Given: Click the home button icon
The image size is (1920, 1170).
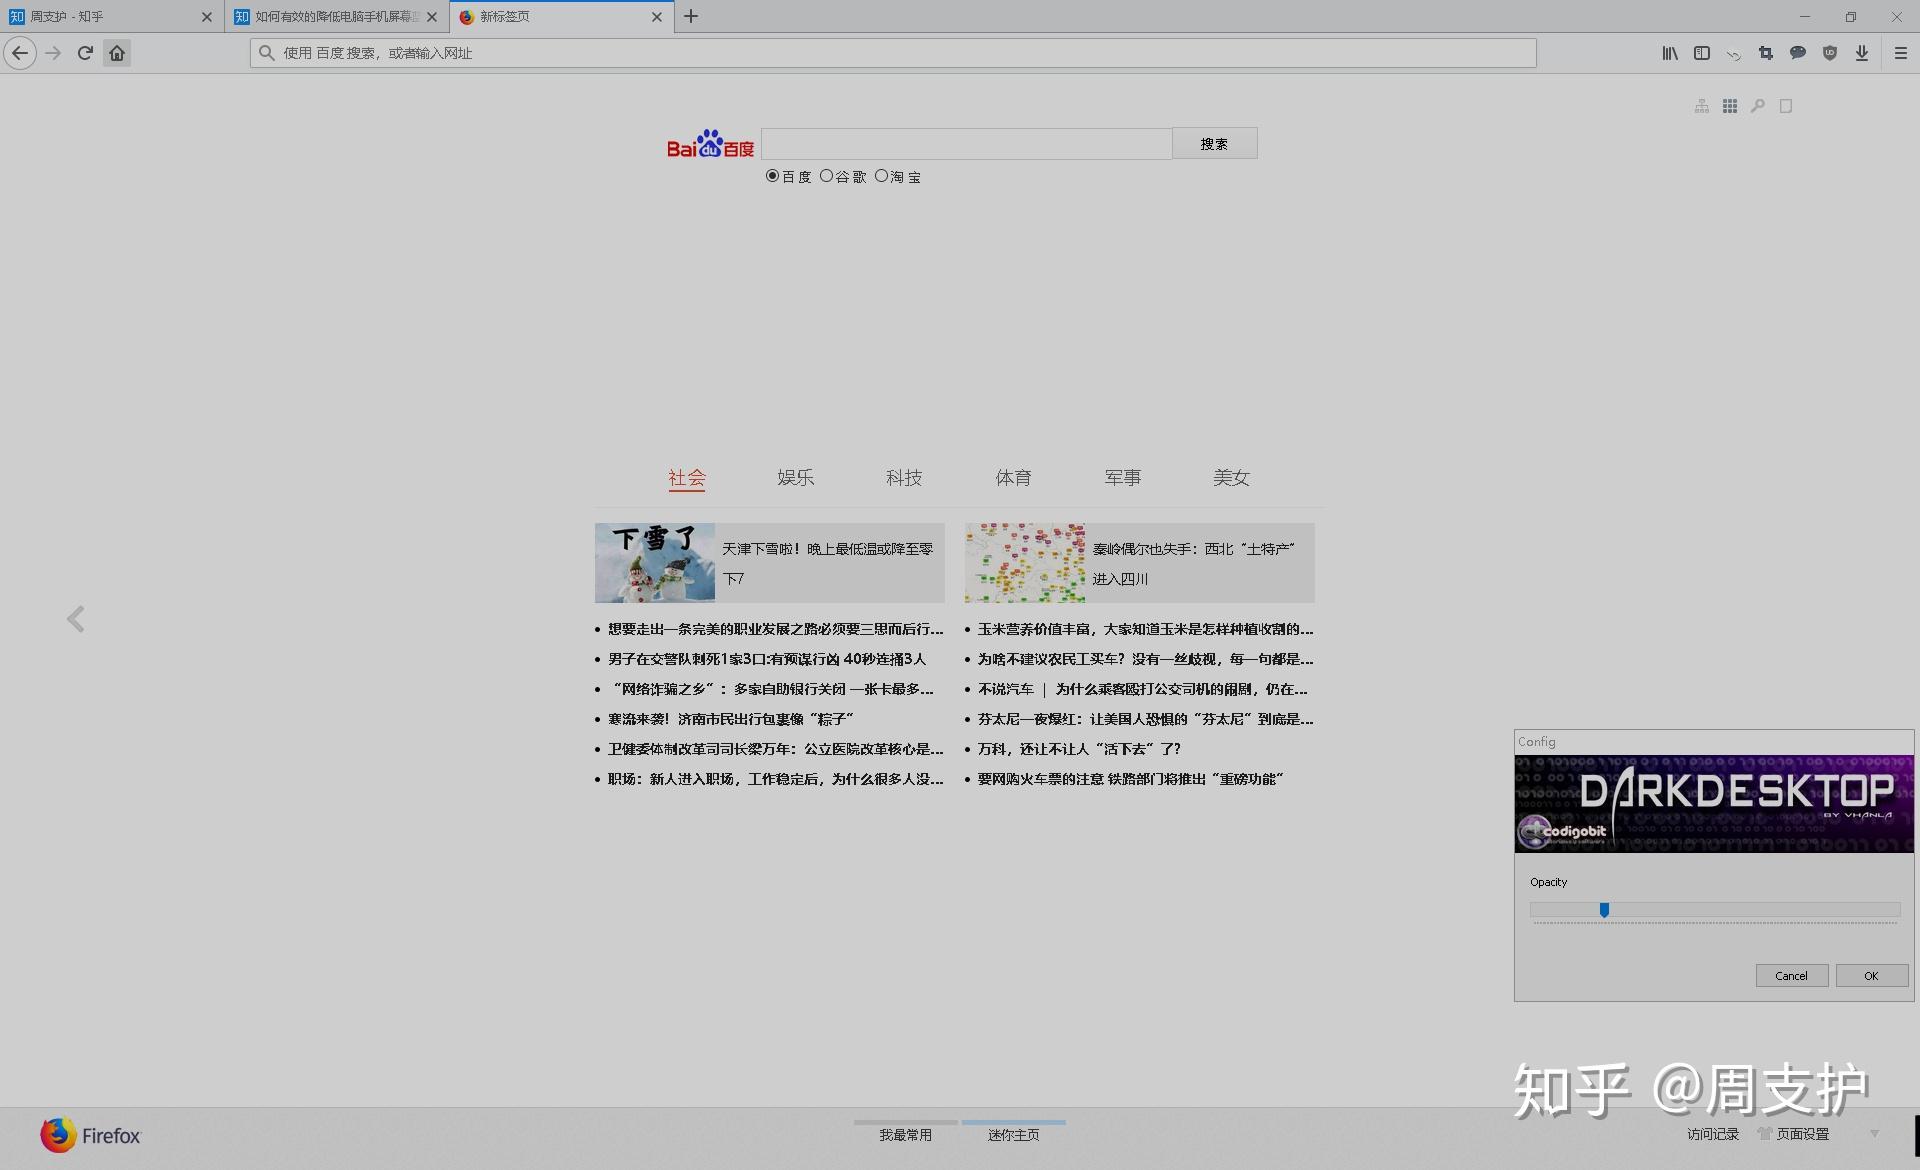Looking at the screenshot, I should click(x=117, y=53).
